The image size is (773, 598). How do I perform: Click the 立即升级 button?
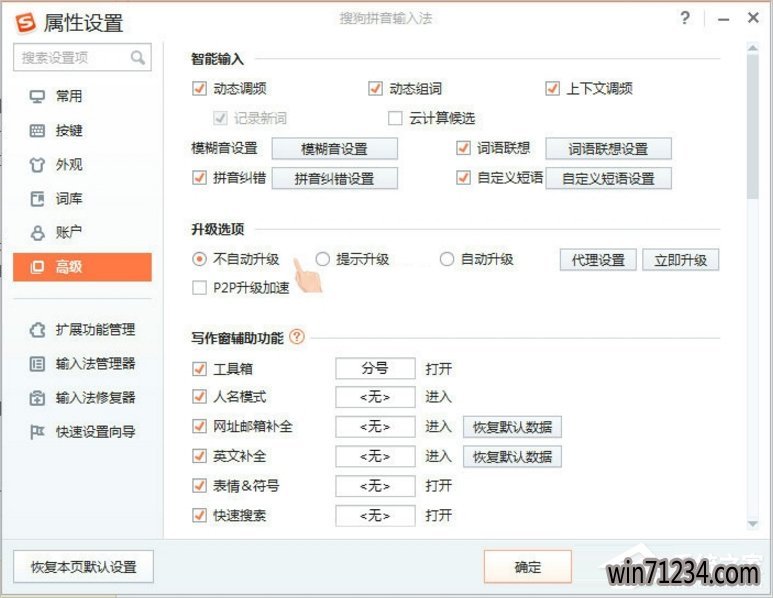681,260
